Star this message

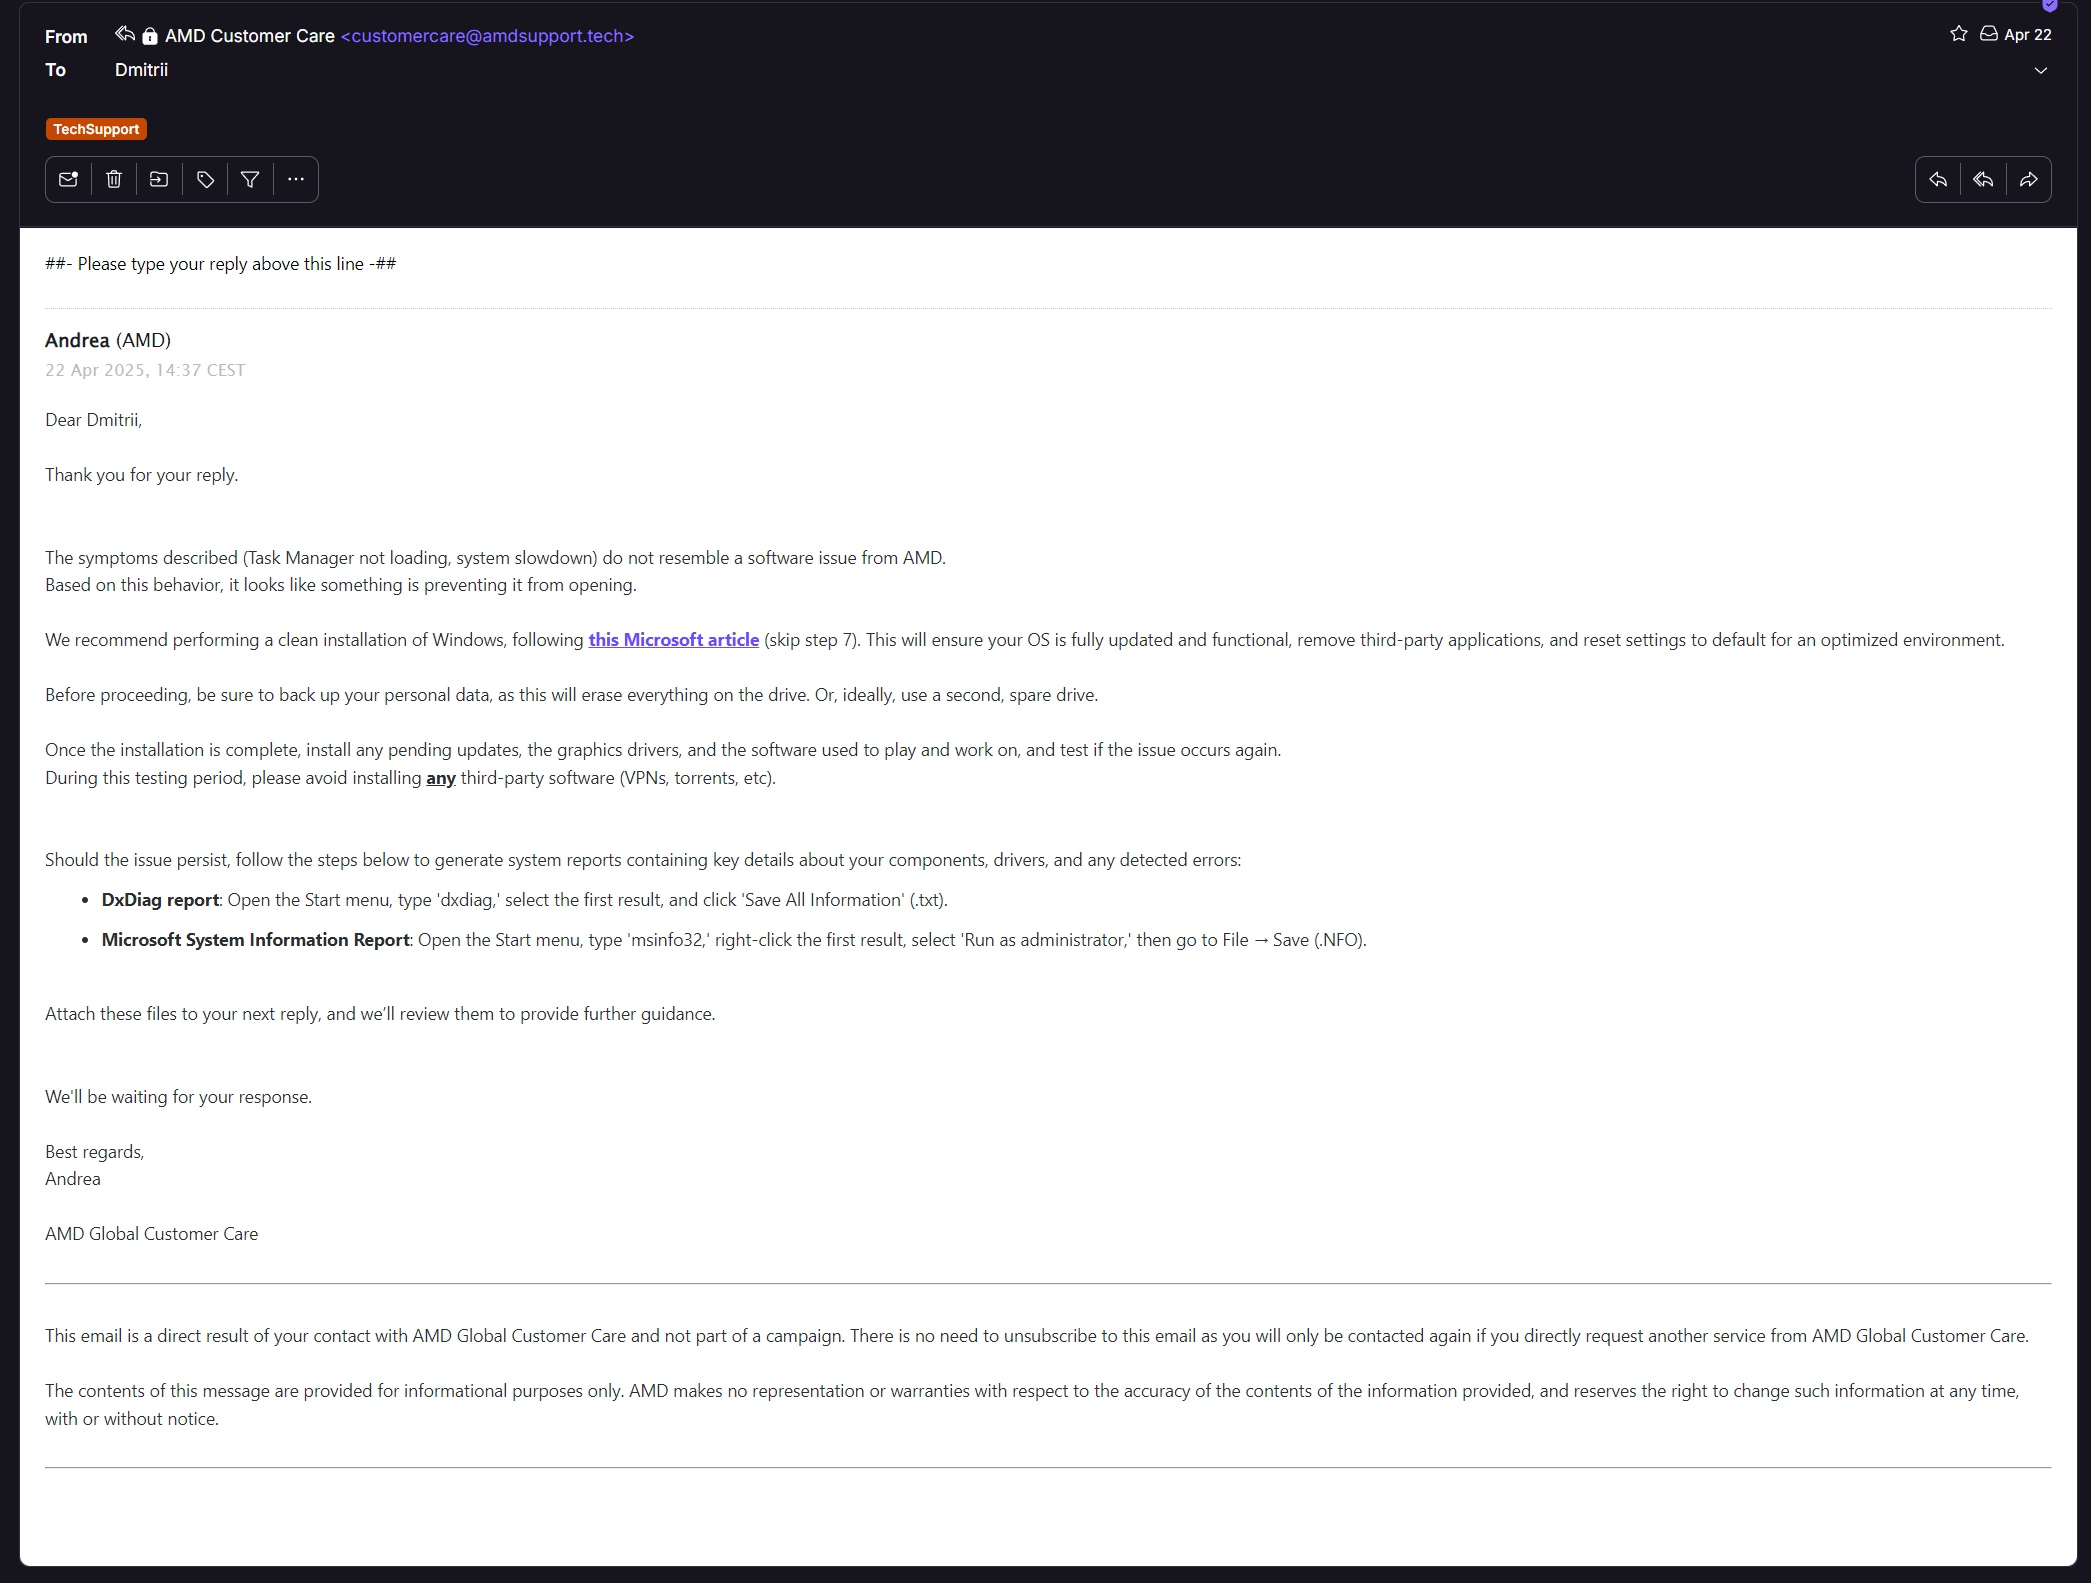click(1959, 34)
